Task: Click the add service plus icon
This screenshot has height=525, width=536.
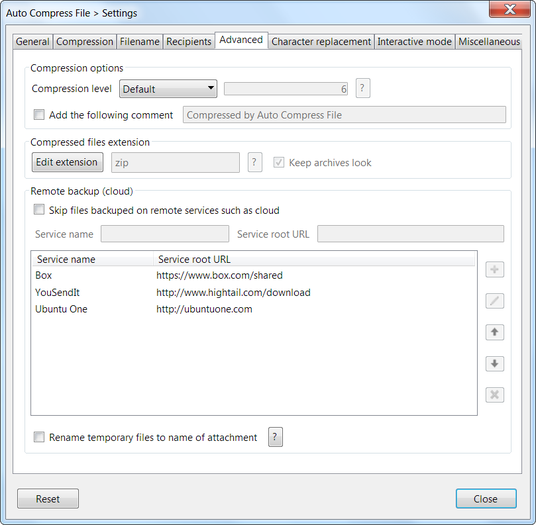Action: [x=495, y=270]
